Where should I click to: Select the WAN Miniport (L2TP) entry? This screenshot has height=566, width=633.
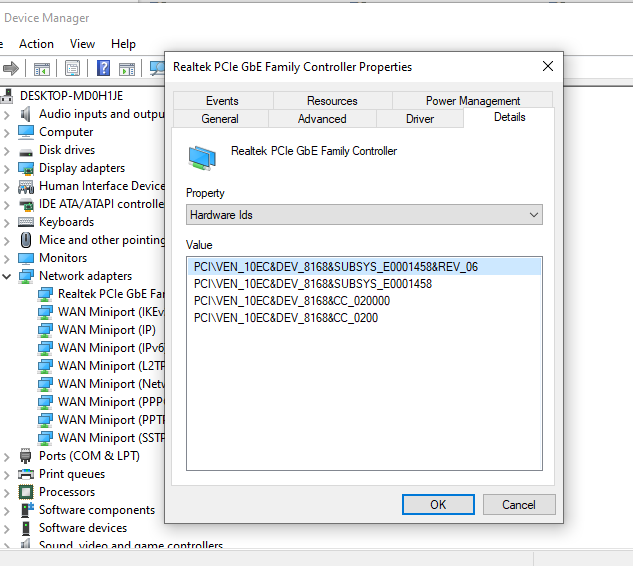pyautogui.click(x=111, y=366)
